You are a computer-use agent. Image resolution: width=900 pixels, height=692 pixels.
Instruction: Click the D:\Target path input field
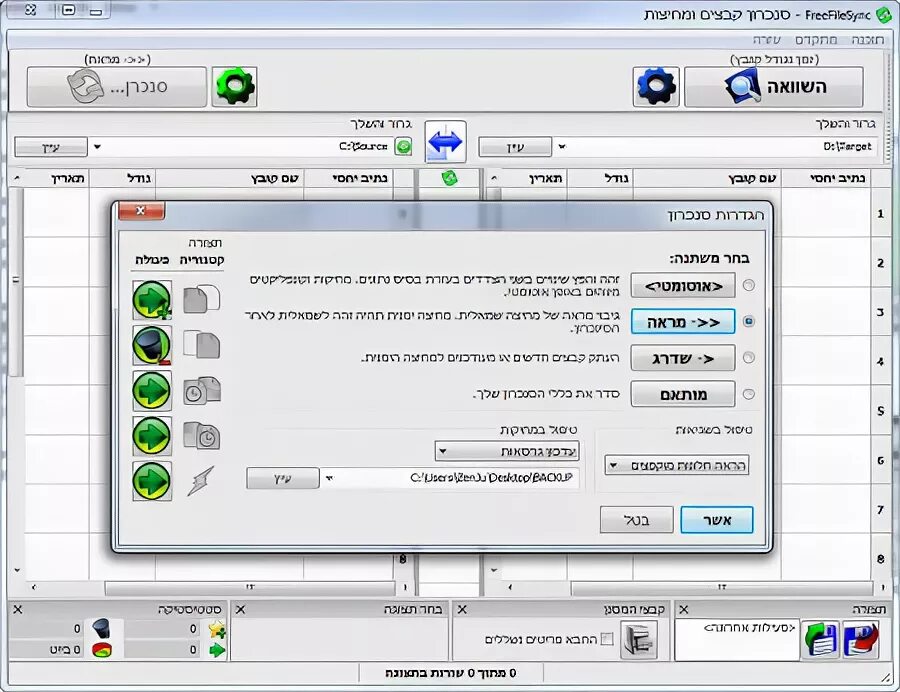723,147
